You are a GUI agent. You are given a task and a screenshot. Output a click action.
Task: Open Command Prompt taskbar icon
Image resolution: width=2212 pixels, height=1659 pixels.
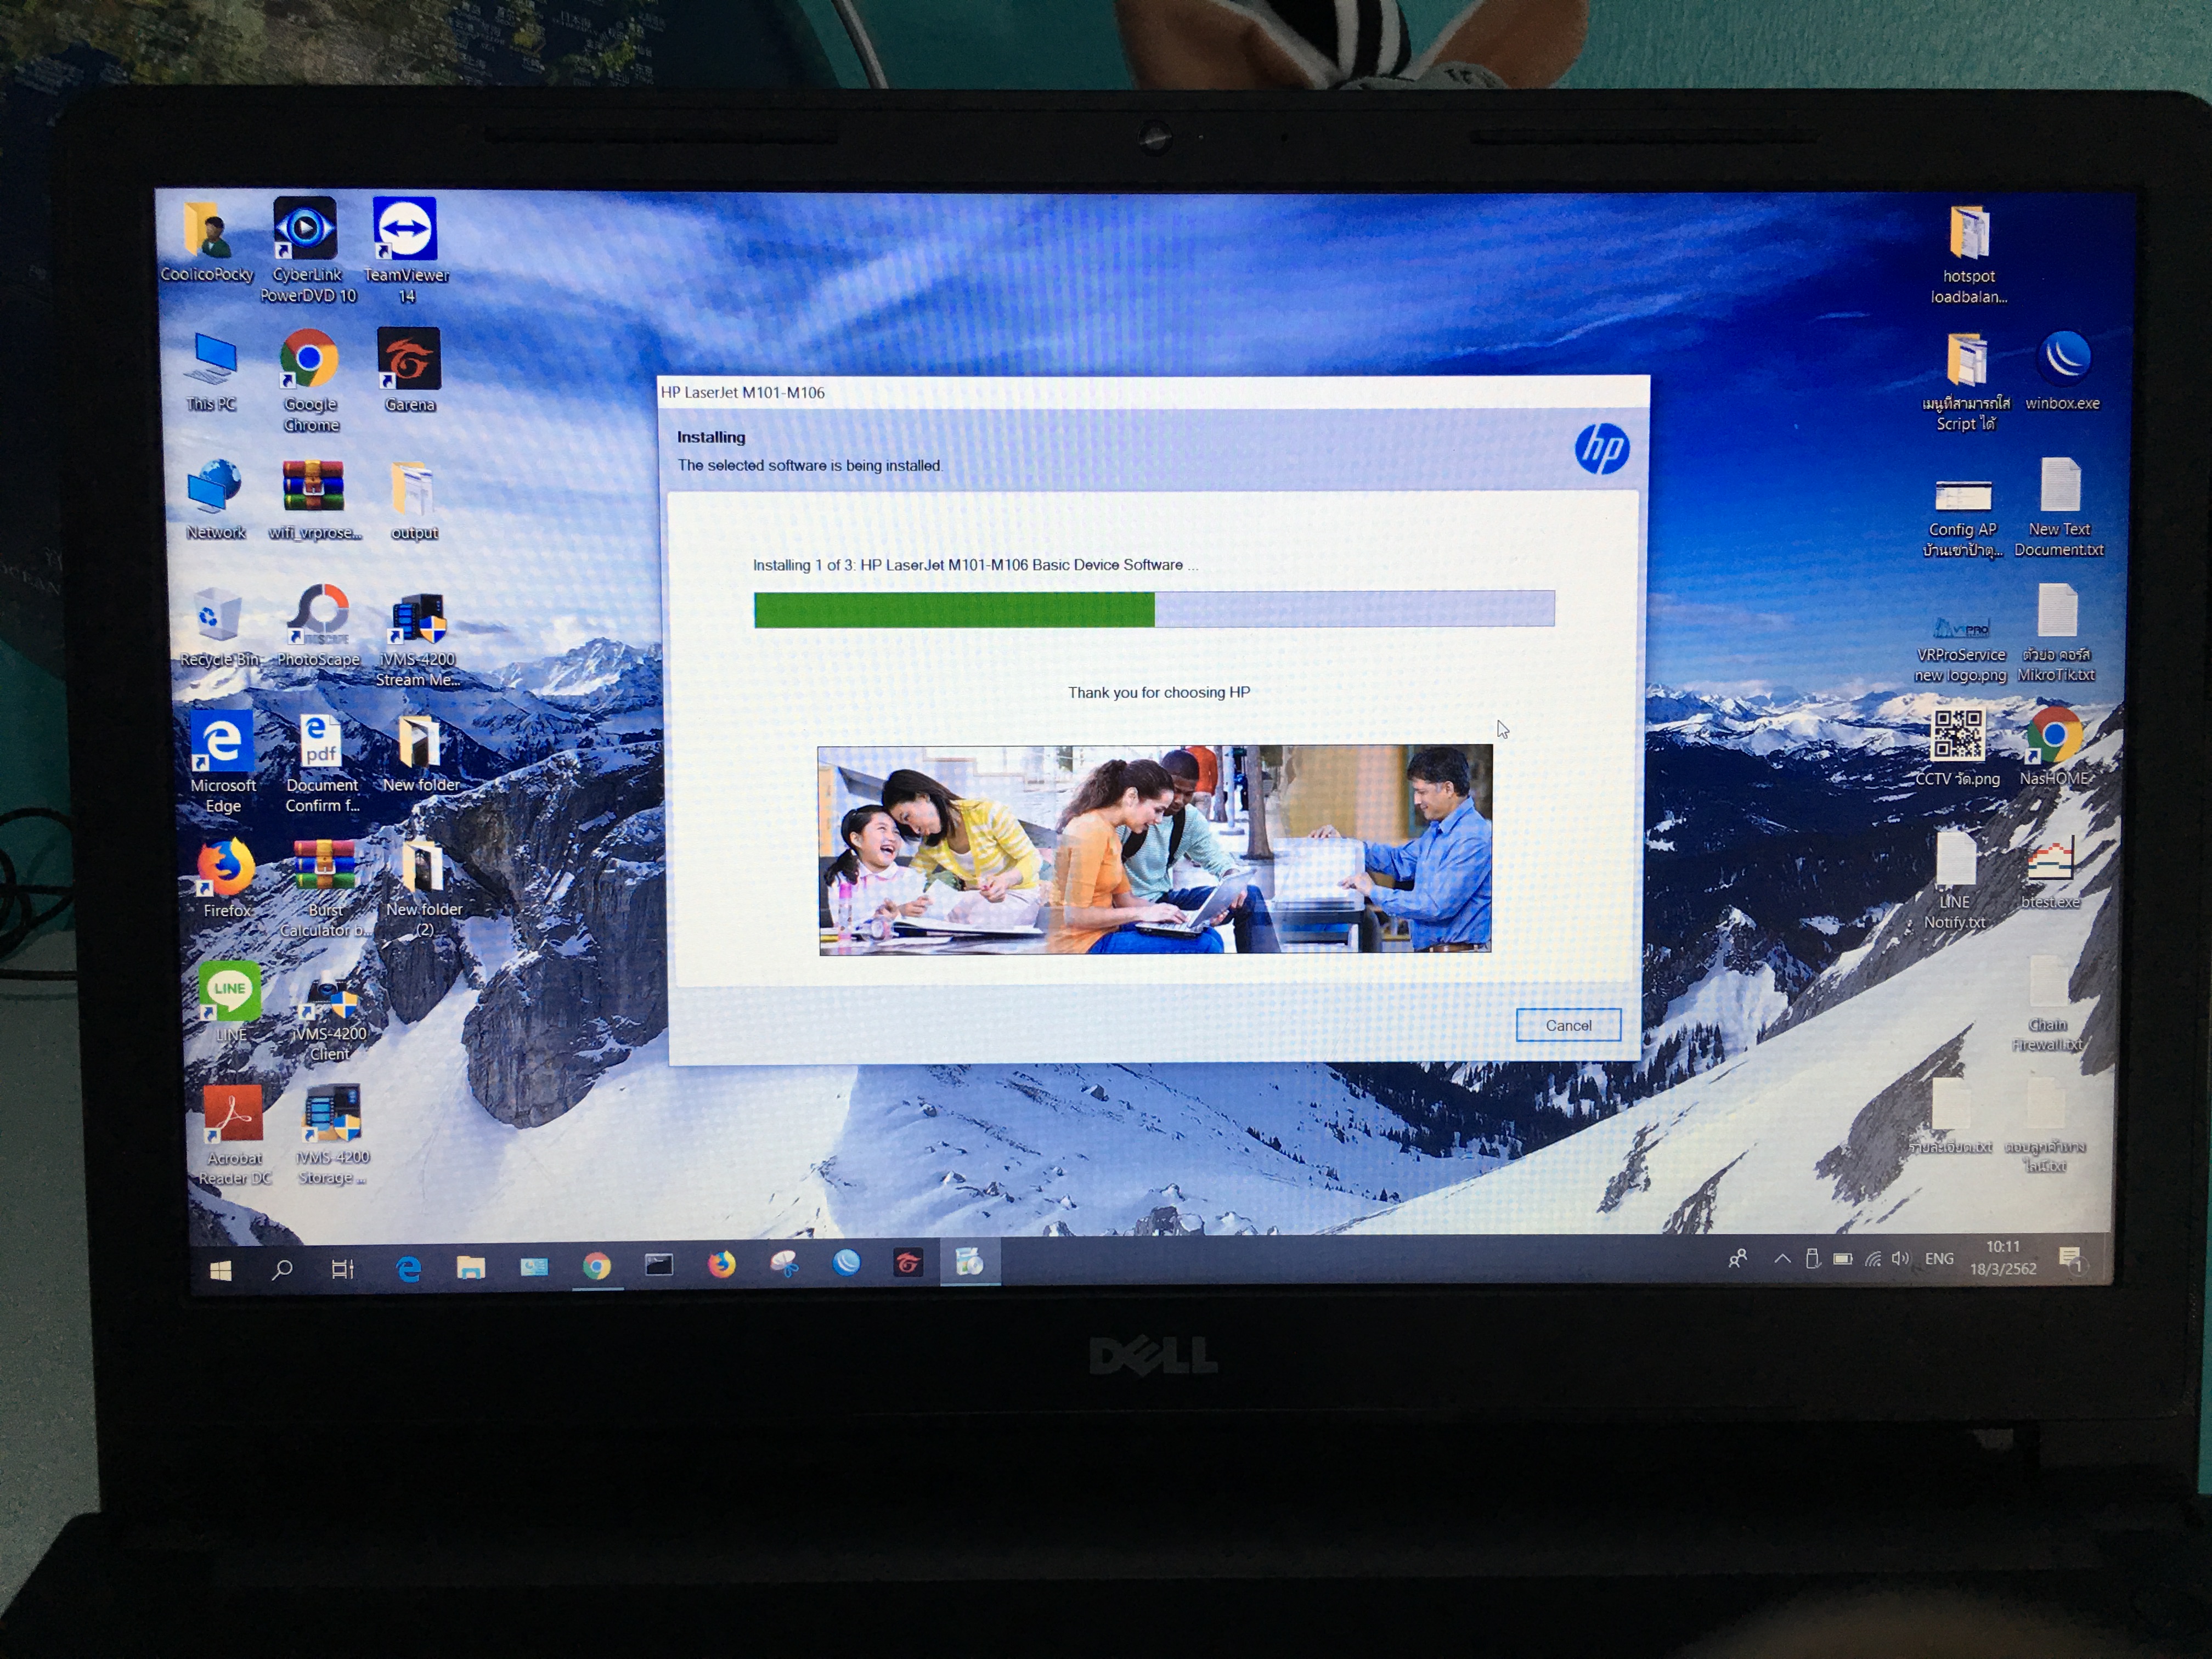658,1266
